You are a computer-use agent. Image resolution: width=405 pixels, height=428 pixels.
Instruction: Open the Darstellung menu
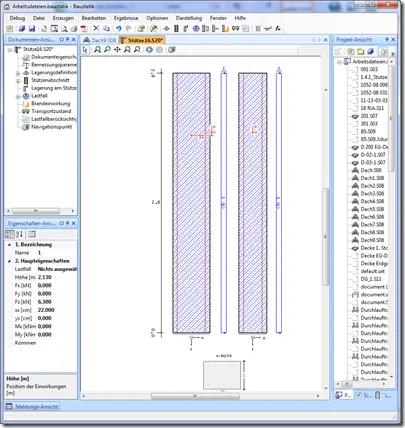click(x=189, y=18)
